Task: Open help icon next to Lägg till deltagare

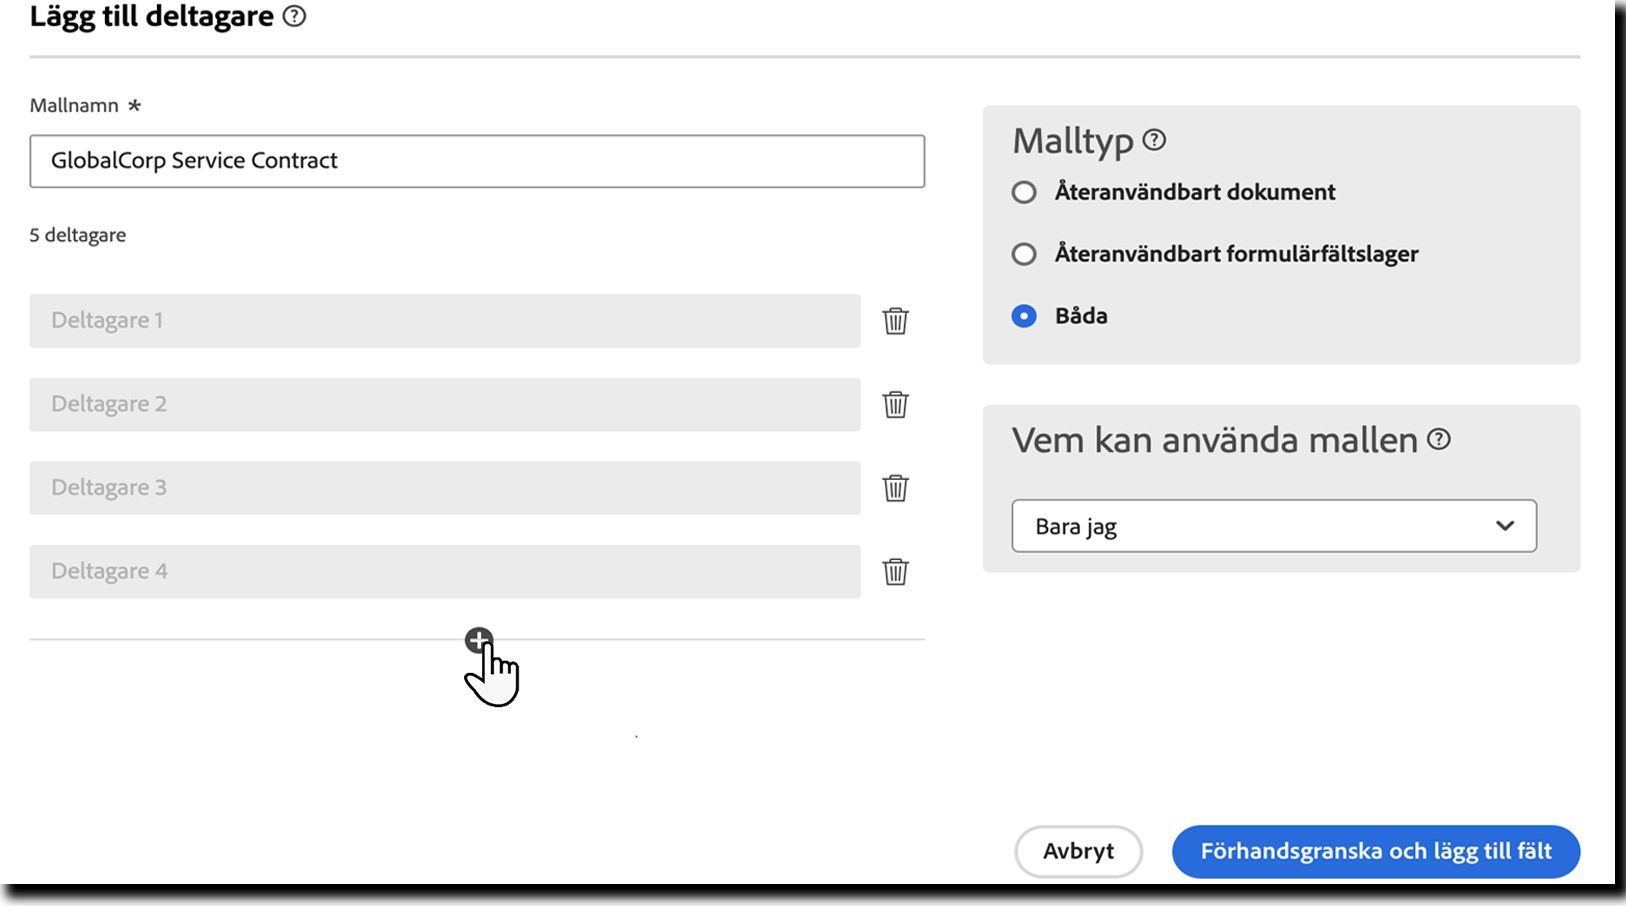Action: [294, 16]
